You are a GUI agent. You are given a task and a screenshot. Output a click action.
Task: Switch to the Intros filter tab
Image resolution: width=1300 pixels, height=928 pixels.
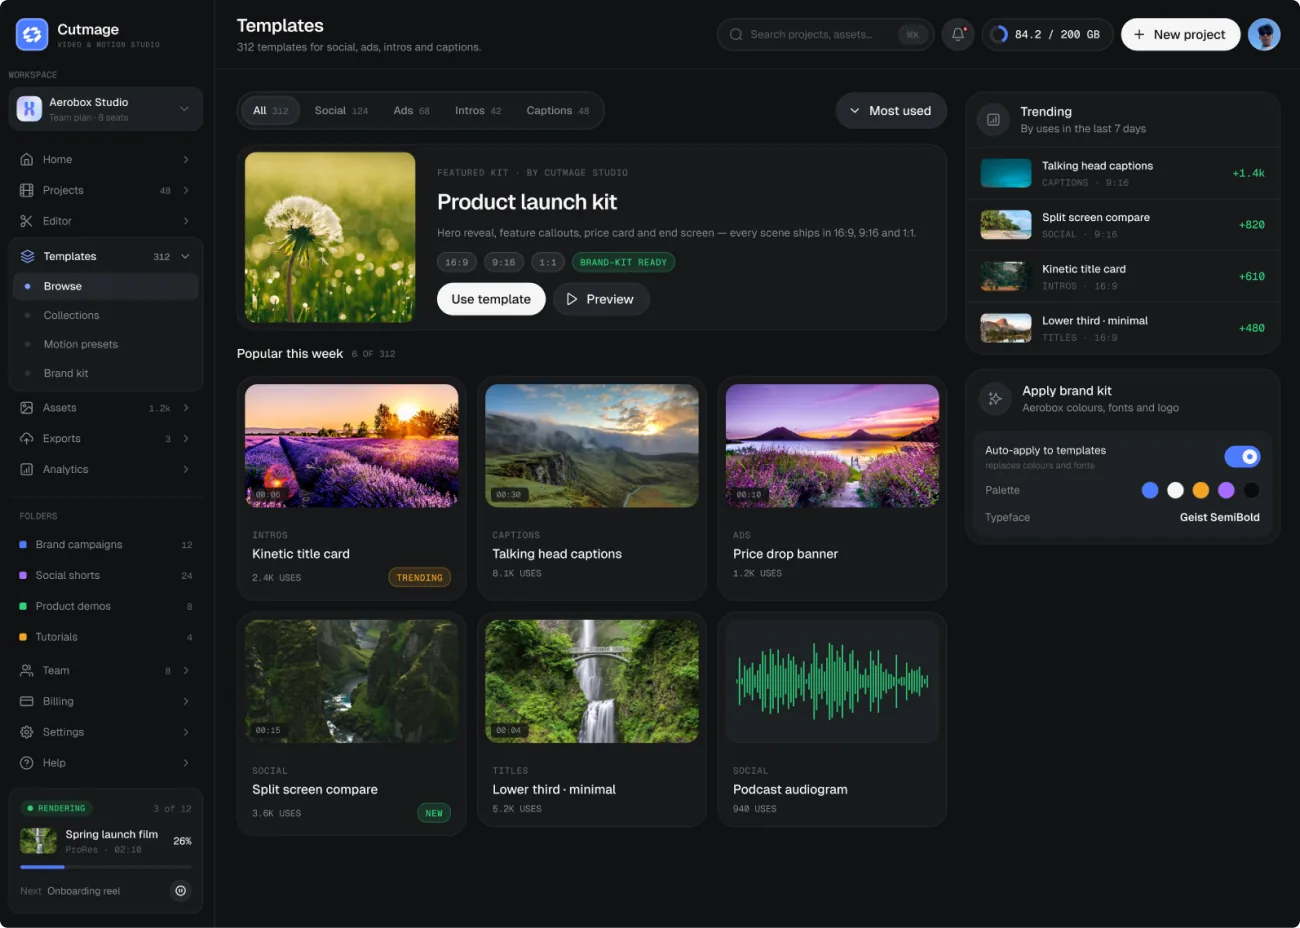tap(478, 111)
